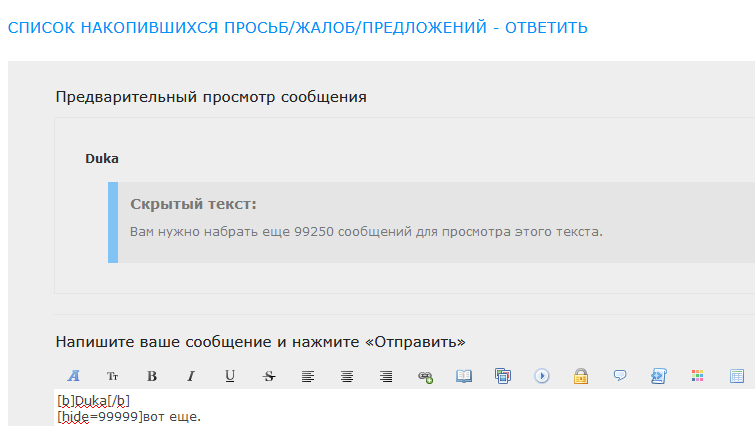Insert a table with table icon
This screenshot has height=426, width=755.
tap(737, 376)
